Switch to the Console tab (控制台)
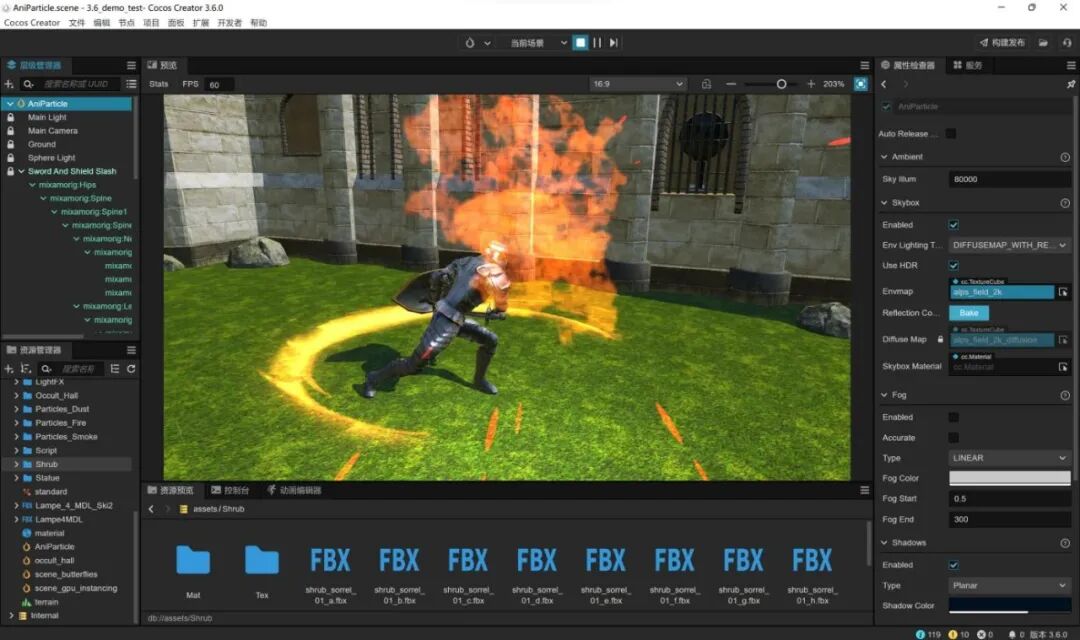The image size is (1080, 640). click(230, 491)
